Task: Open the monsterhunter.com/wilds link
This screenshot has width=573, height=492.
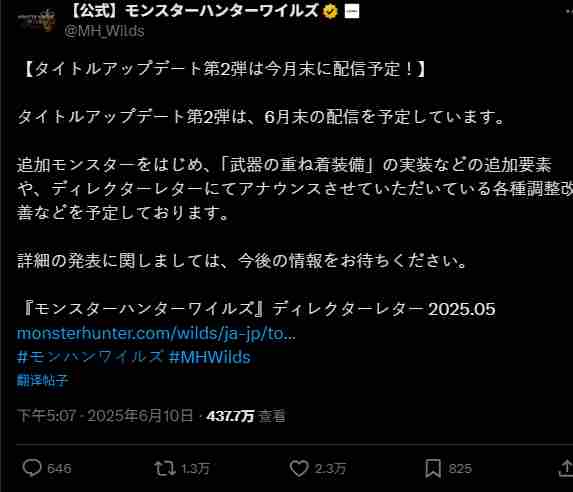Action: pyautogui.click(x=156, y=333)
